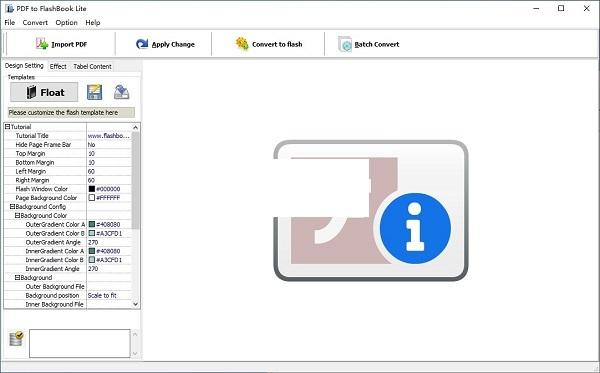
Task: Collapse the Background Config node
Action: (12, 207)
